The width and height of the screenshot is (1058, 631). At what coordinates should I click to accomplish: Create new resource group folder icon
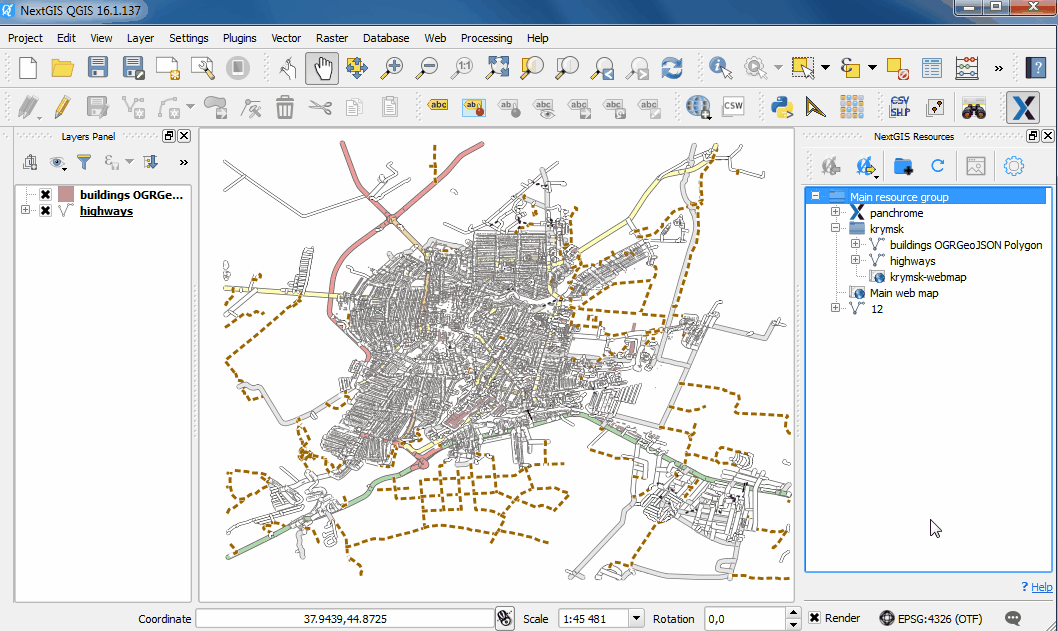903,166
